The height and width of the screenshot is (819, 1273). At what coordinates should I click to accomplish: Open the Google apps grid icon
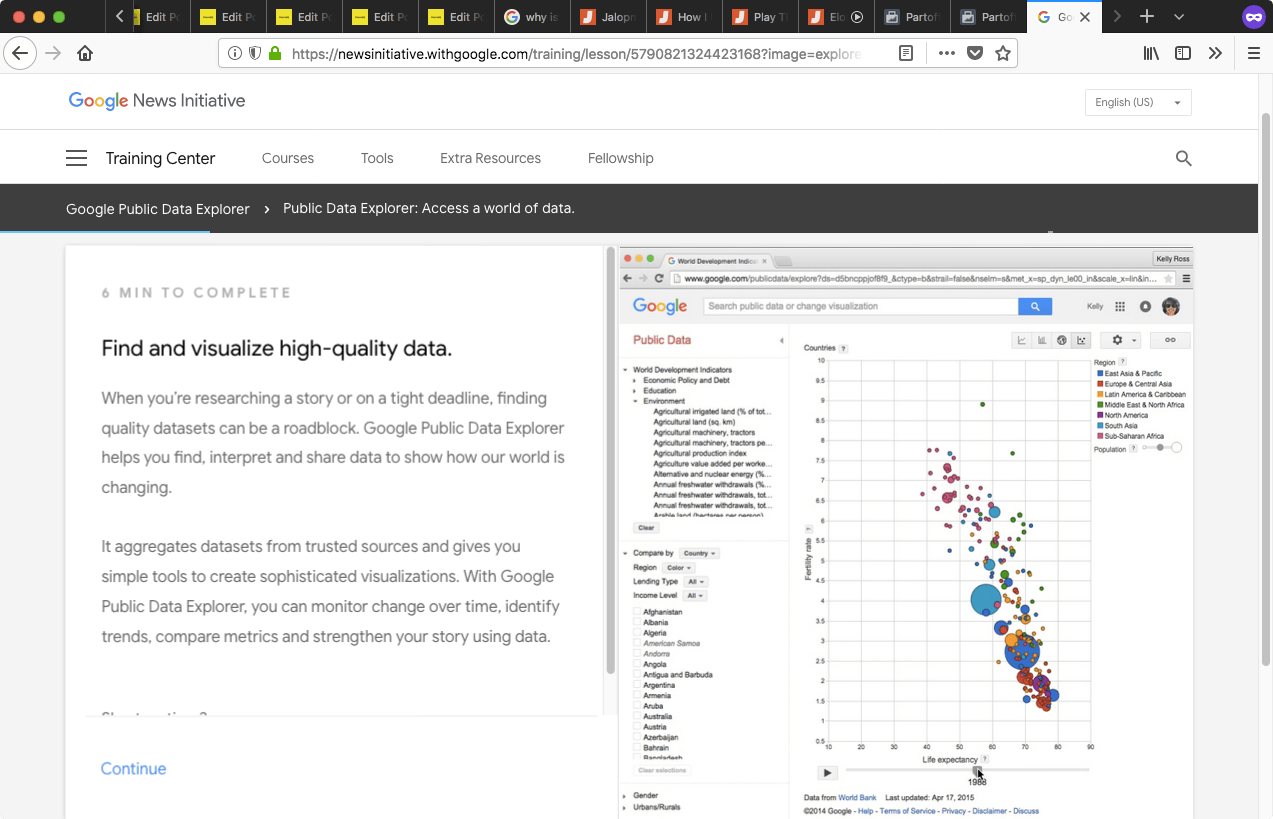pyautogui.click(x=1120, y=306)
